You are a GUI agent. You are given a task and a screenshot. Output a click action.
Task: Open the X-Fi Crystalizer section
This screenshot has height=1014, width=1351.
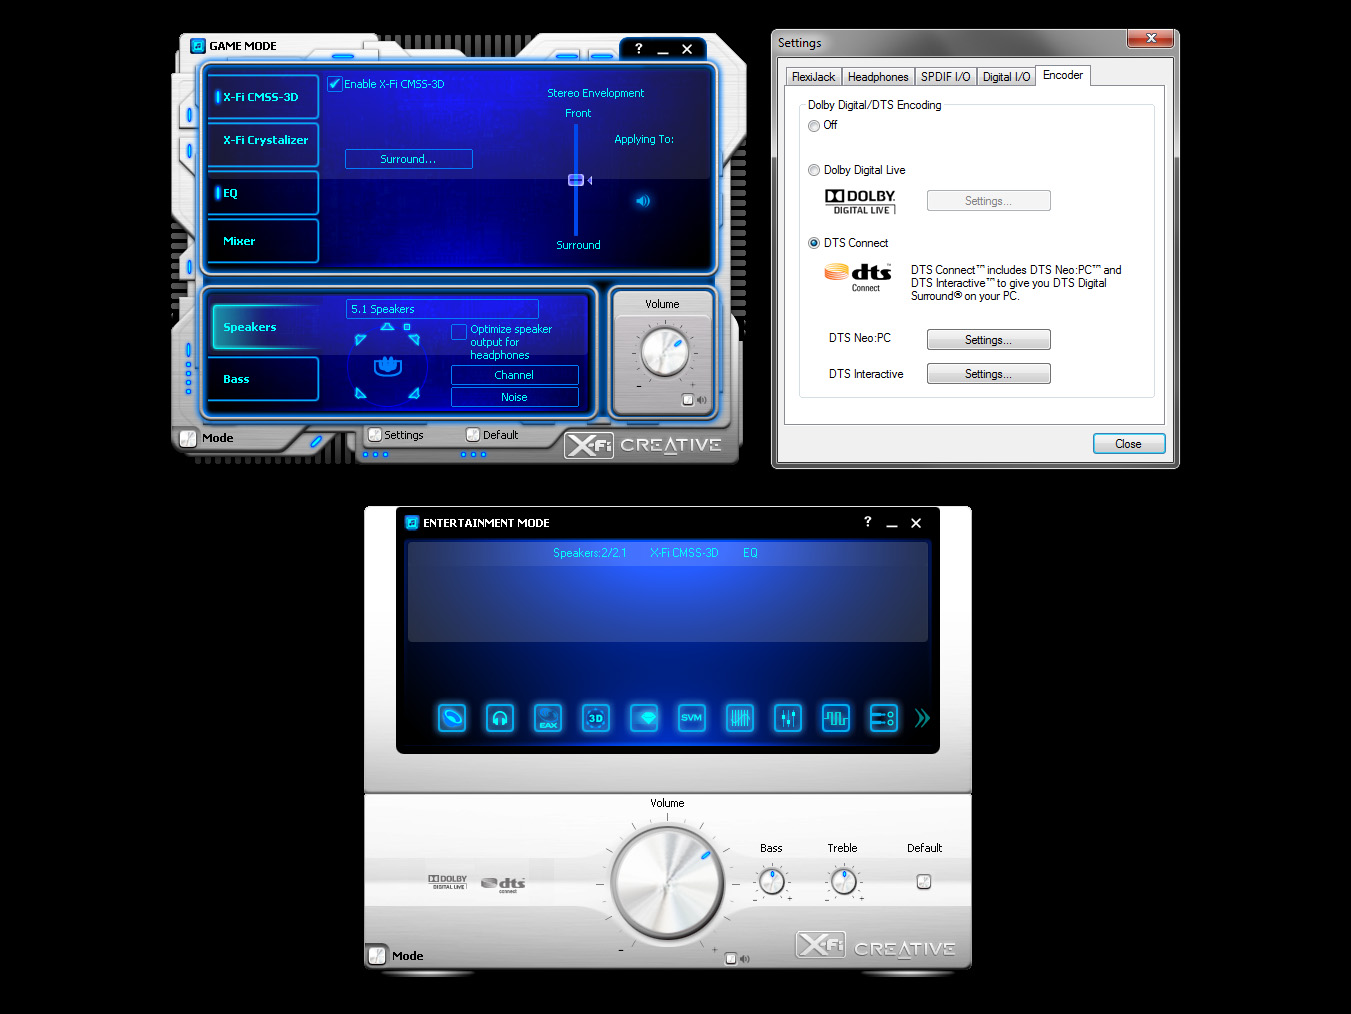(x=263, y=144)
